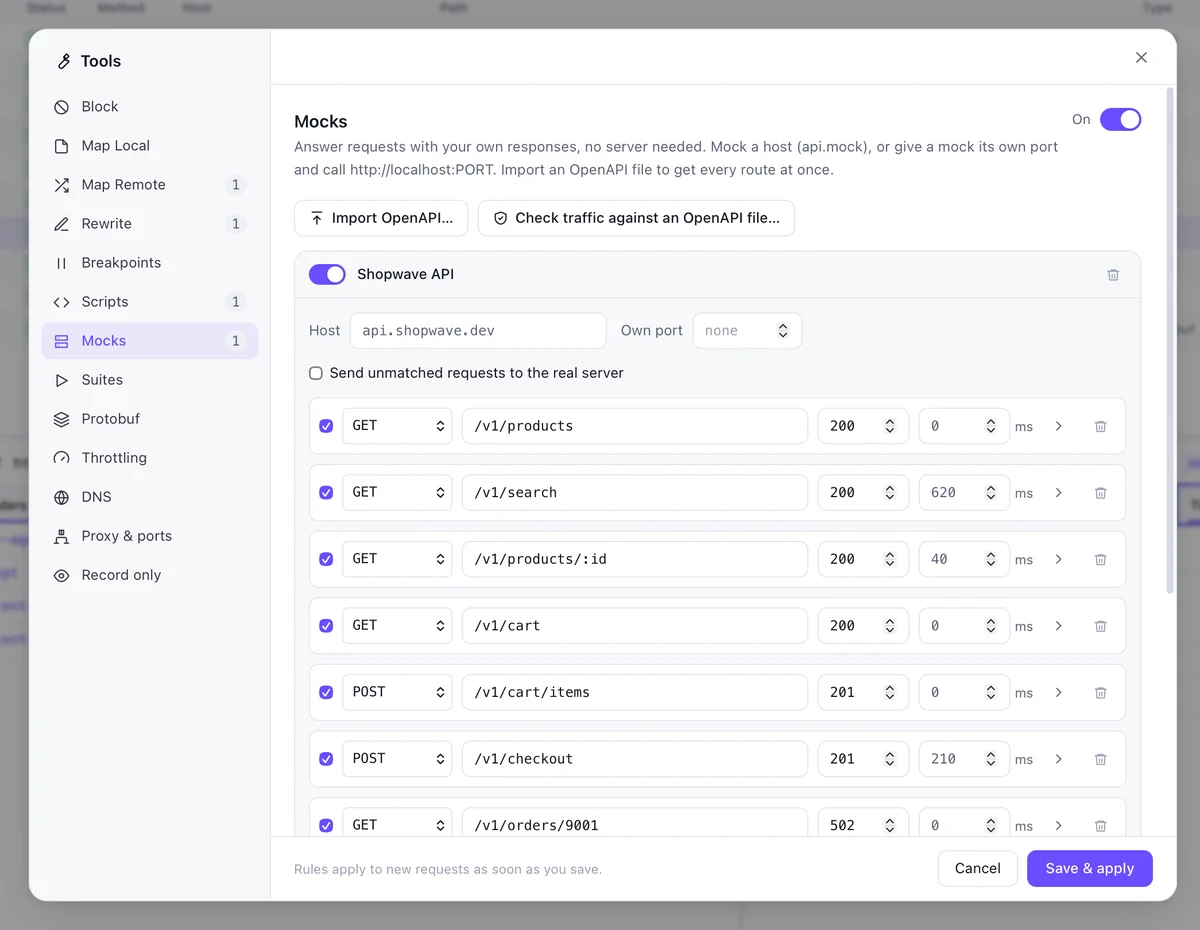Expand /v1/products route details chevron

point(1058,426)
